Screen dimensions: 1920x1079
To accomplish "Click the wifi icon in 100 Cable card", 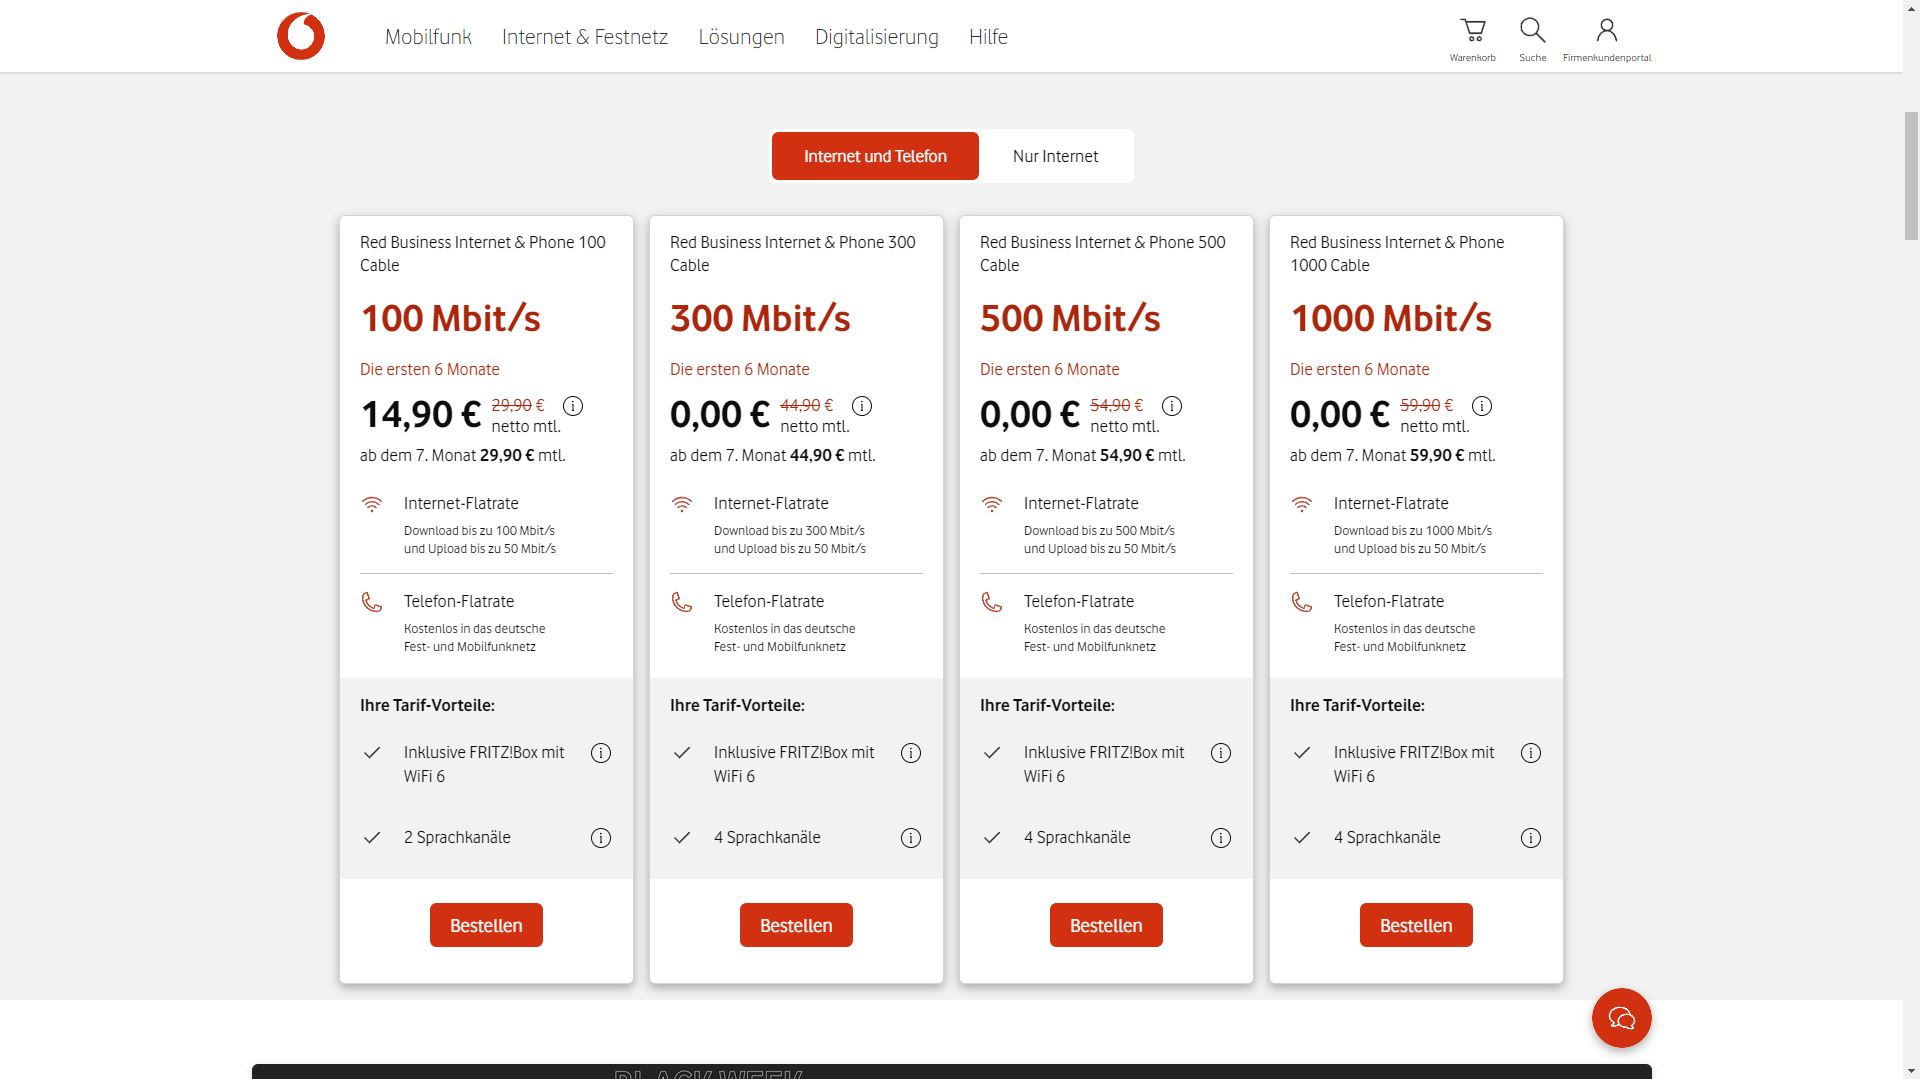I will (x=372, y=504).
